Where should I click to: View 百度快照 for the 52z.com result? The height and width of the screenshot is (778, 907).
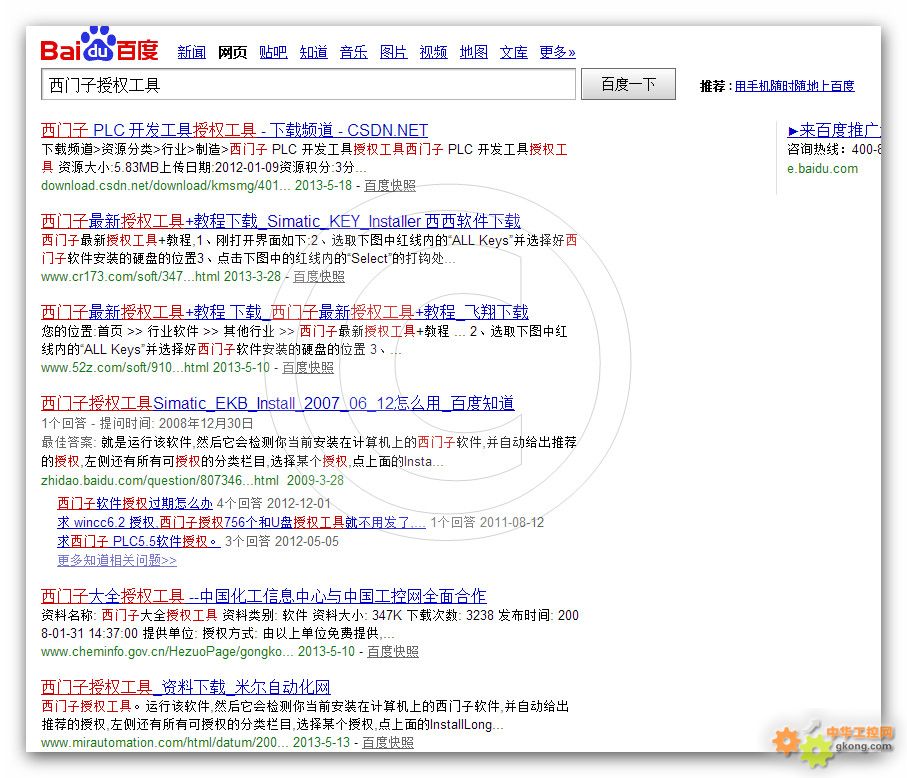(x=308, y=367)
